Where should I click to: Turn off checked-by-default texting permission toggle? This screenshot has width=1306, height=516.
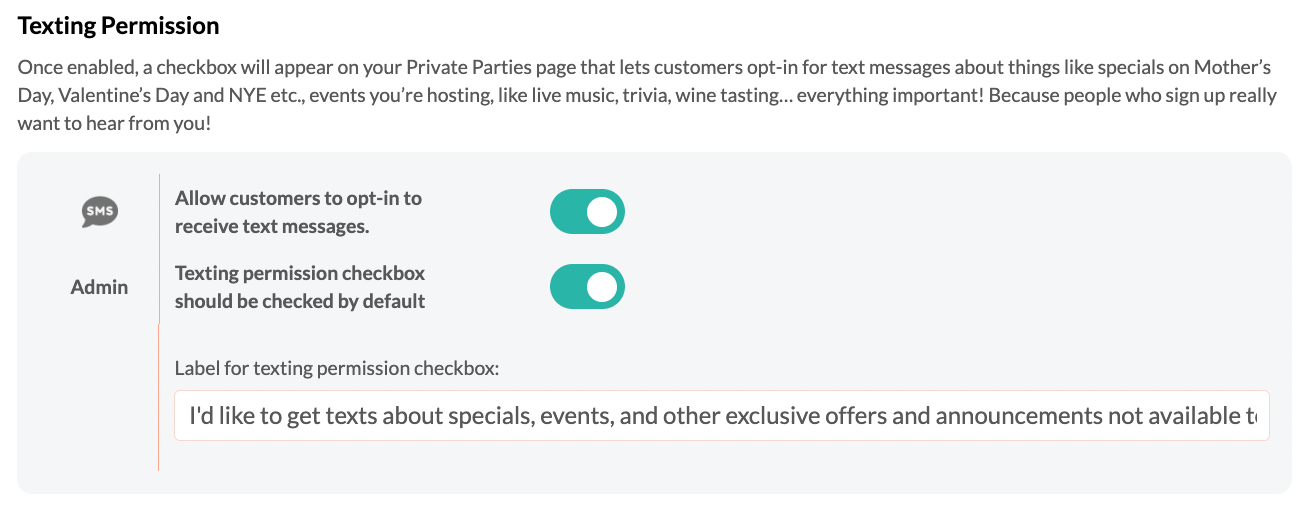(x=587, y=287)
